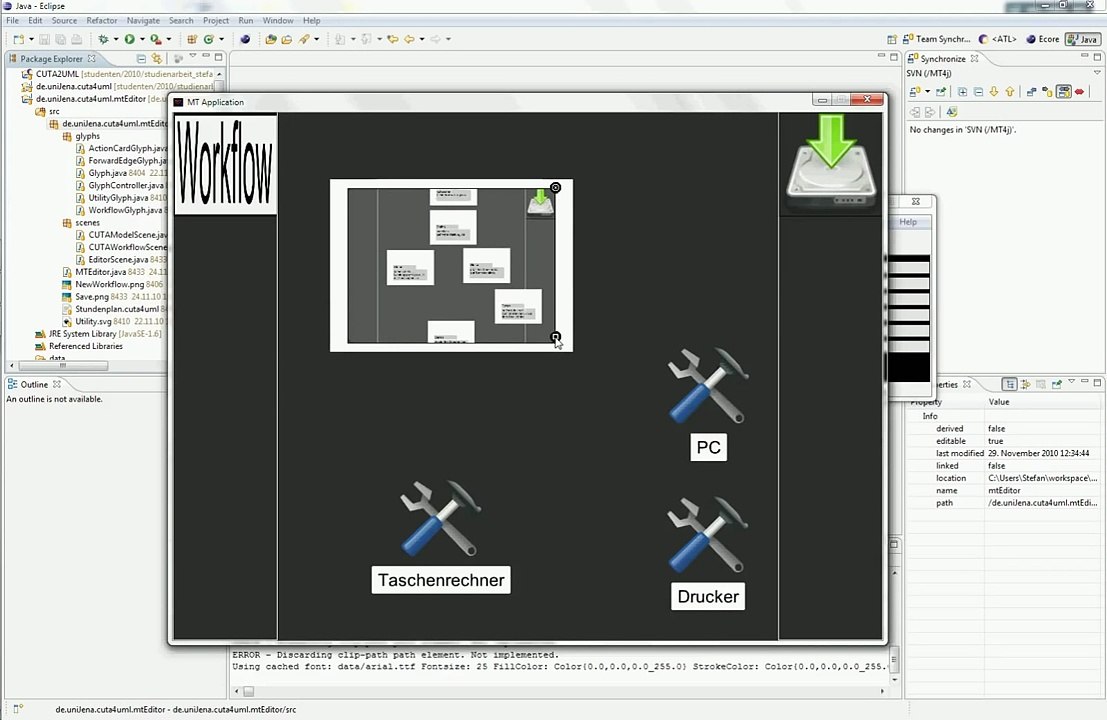The image size is (1107, 720).
Task: Click the Taschenrechner tools icon
Action: [441, 518]
